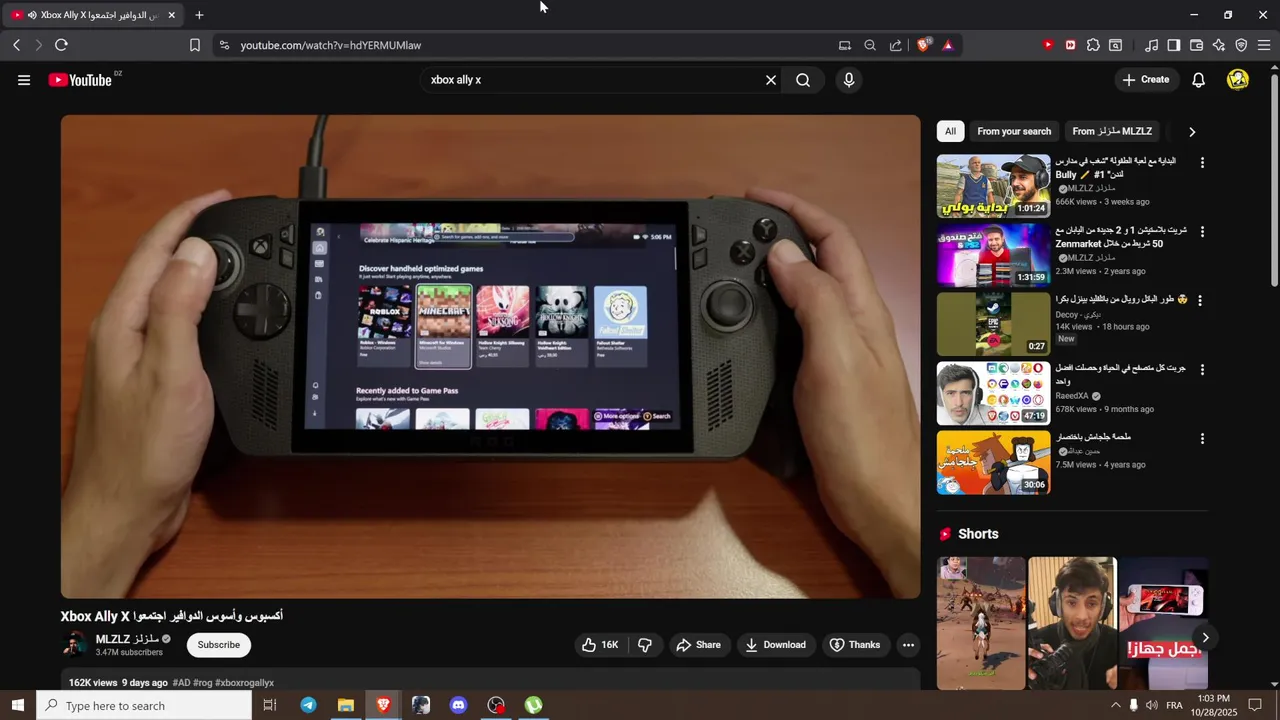Open the 0:27 Decoy video thumbnail
Screen dimensions: 1280x720
993,323
